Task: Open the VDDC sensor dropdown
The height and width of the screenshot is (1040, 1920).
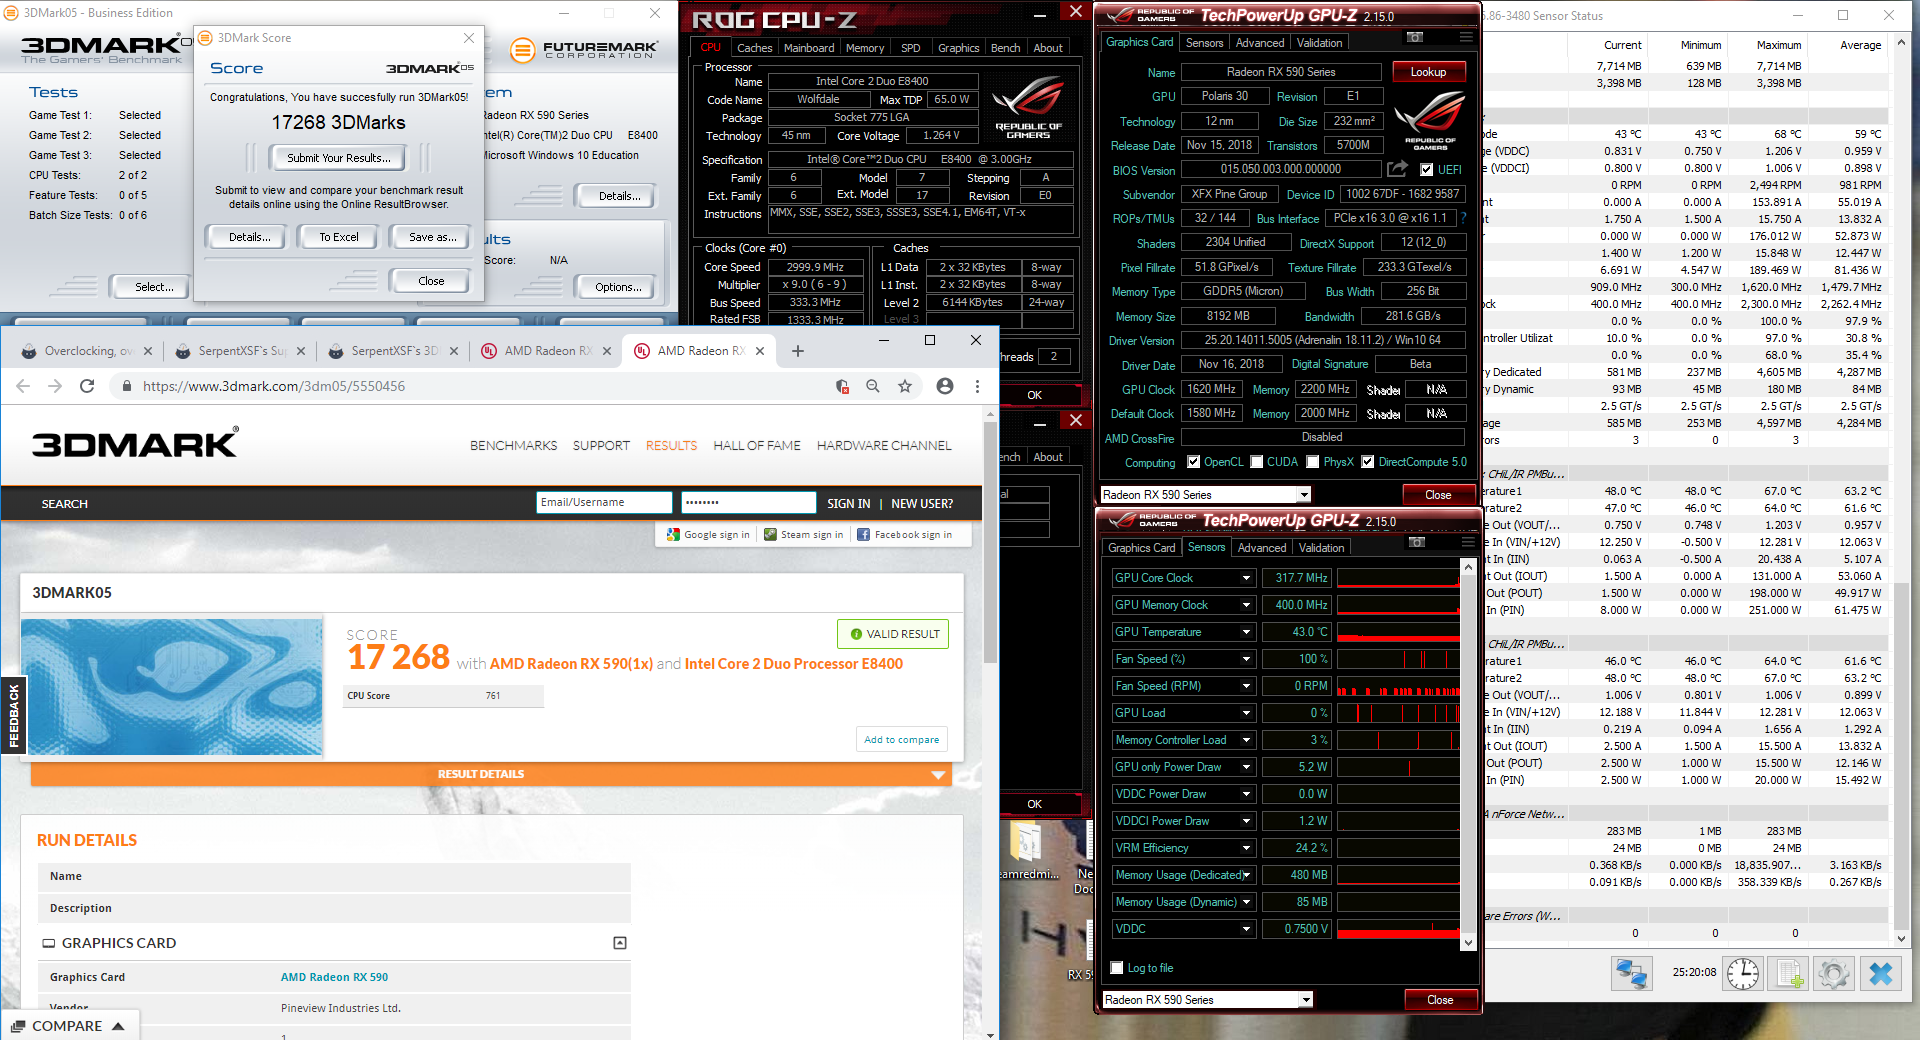Action: pyautogui.click(x=1246, y=929)
